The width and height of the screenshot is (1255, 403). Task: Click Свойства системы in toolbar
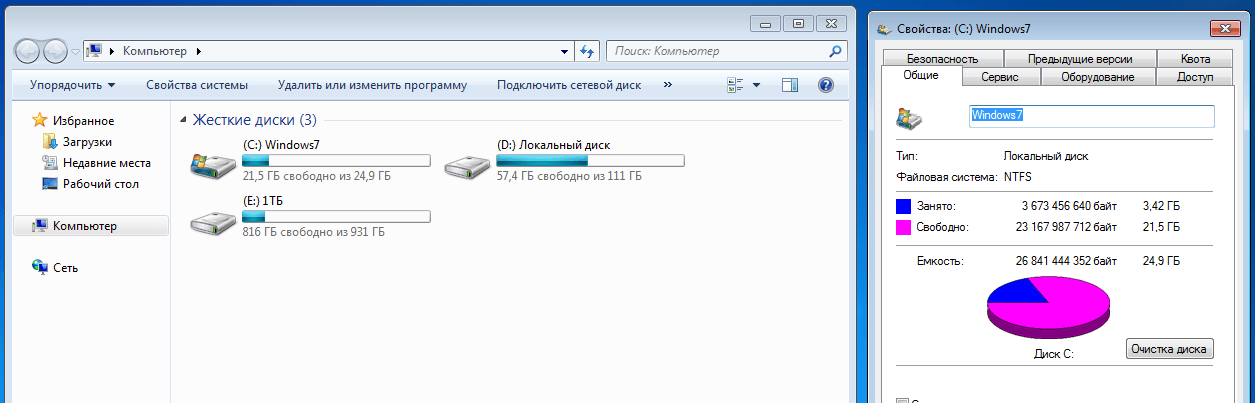click(197, 85)
